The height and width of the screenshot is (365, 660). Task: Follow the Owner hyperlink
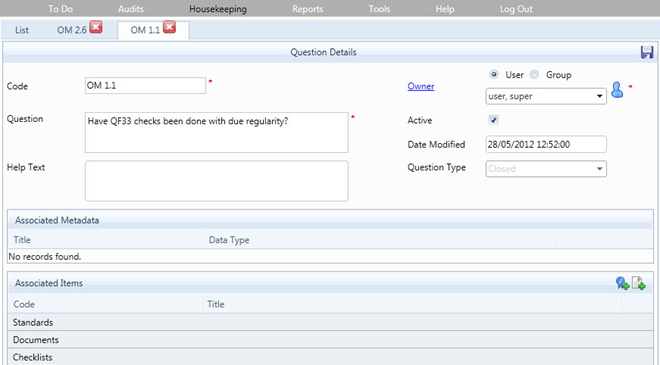(x=420, y=86)
